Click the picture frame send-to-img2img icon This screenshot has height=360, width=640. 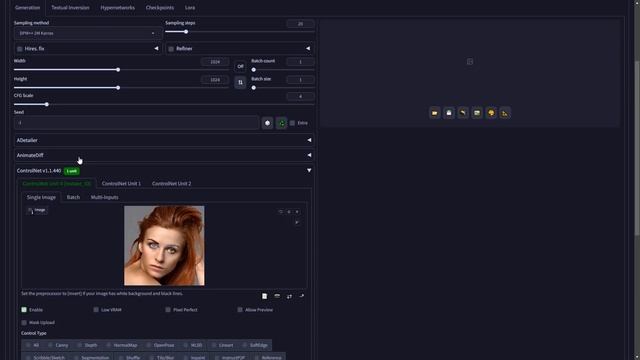[477, 113]
